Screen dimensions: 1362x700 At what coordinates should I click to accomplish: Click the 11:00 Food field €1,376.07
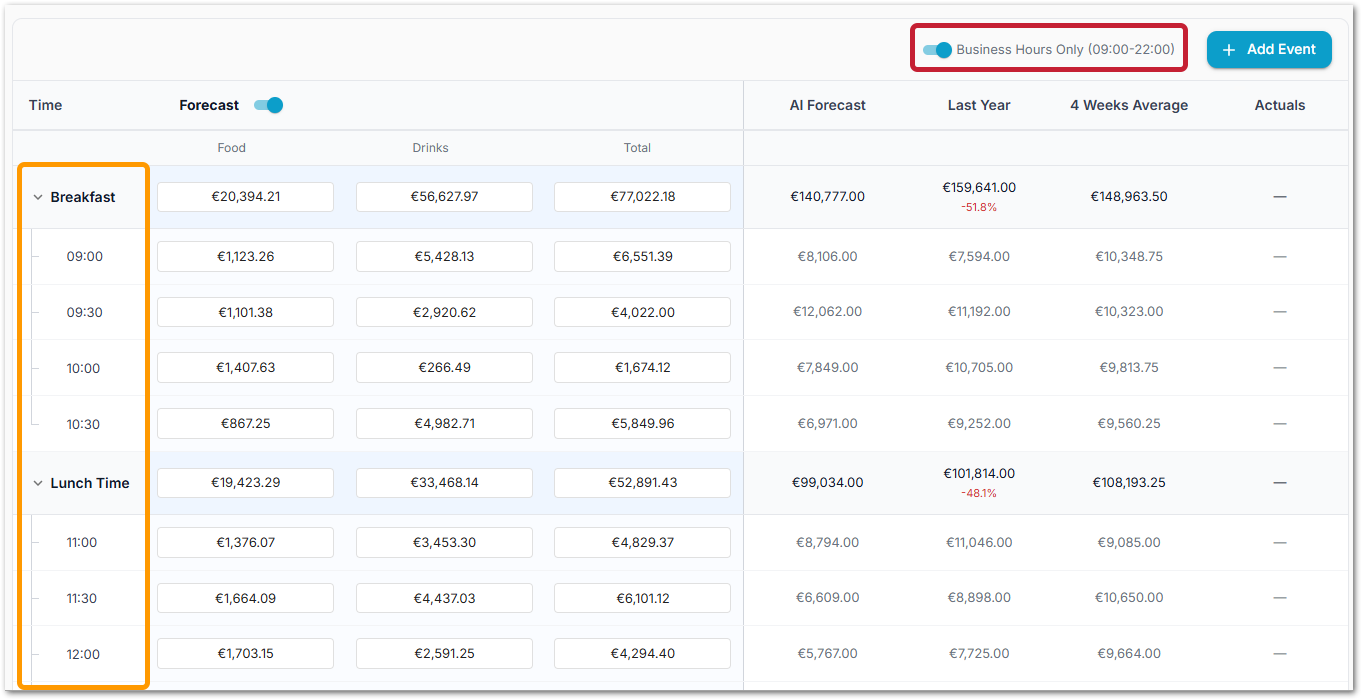click(245, 542)
